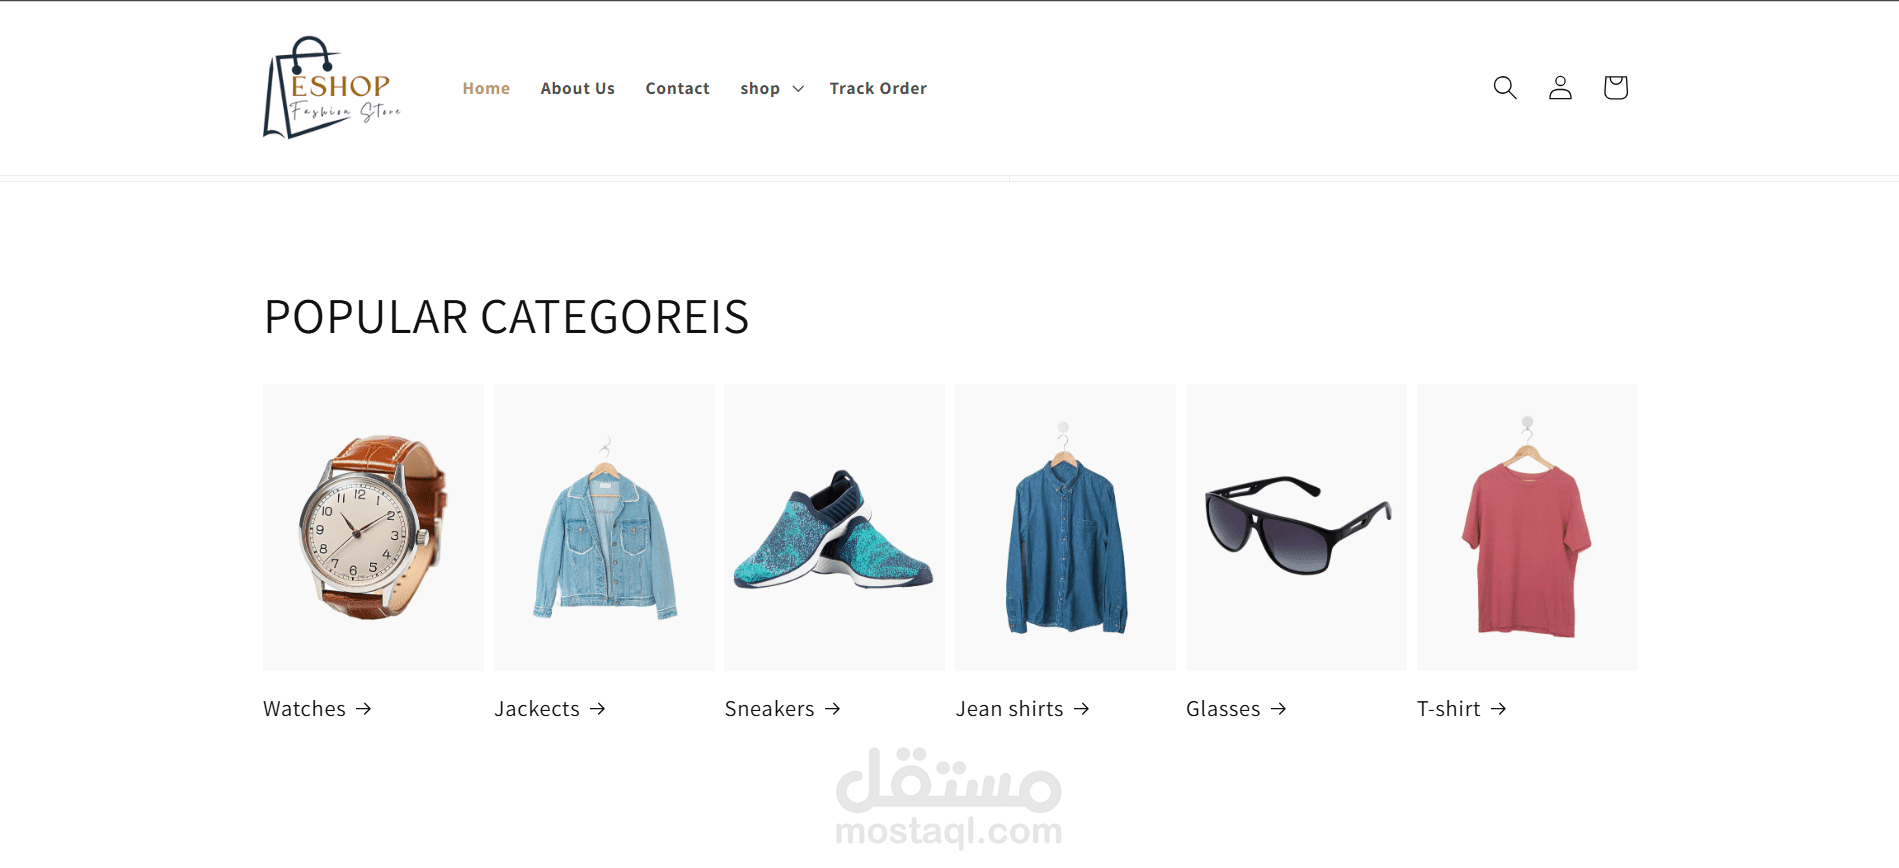This screenshot has width=1899, height=868.
Task: Click the arrow next to Sneakers
Action: tap(833, 709)
